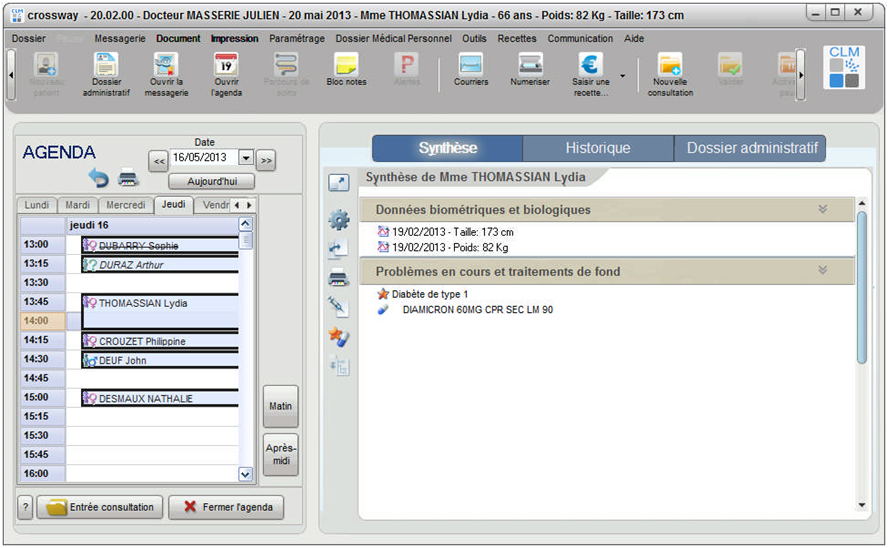The image size is (888, 548).
Task: Collapse the Données biométriques et biologiques section
Action: click(823, 210)
